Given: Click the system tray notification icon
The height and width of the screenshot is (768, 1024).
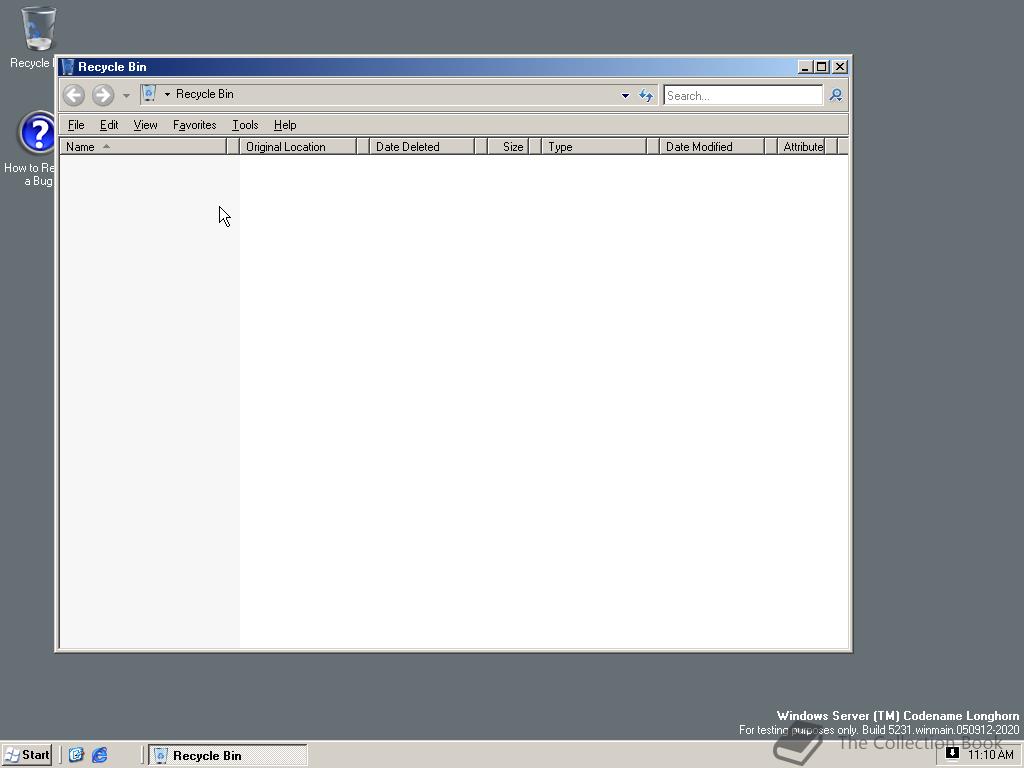Looking at the screenshot, I should (952, 753).
